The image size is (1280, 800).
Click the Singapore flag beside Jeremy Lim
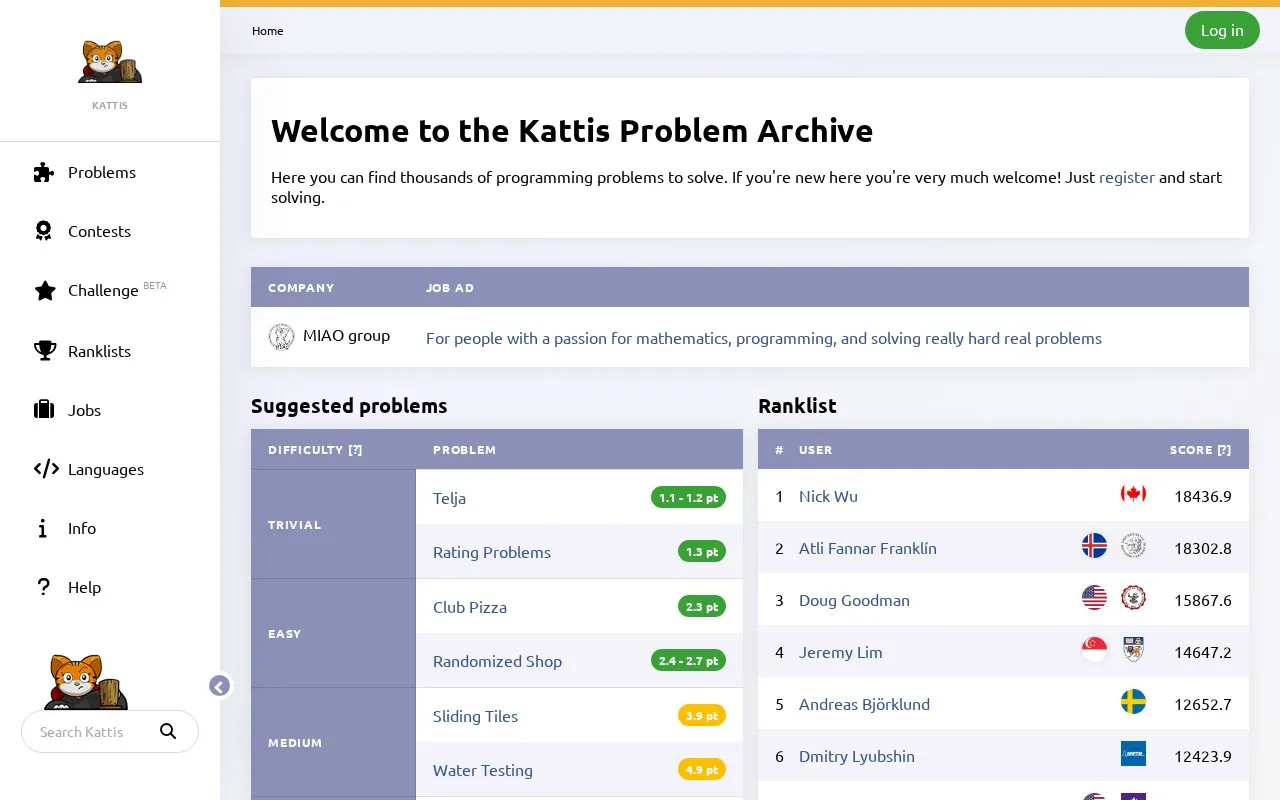click(1095, 650)
